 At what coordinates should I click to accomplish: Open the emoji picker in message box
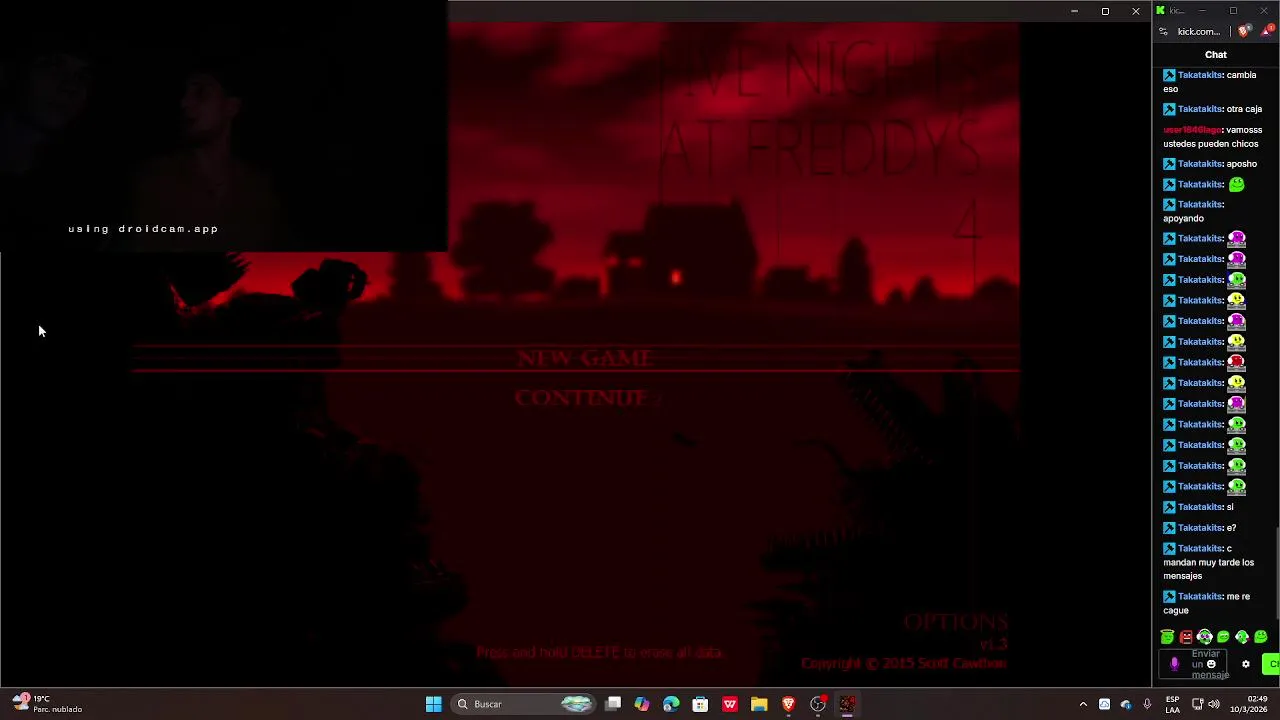[1211, 664]
